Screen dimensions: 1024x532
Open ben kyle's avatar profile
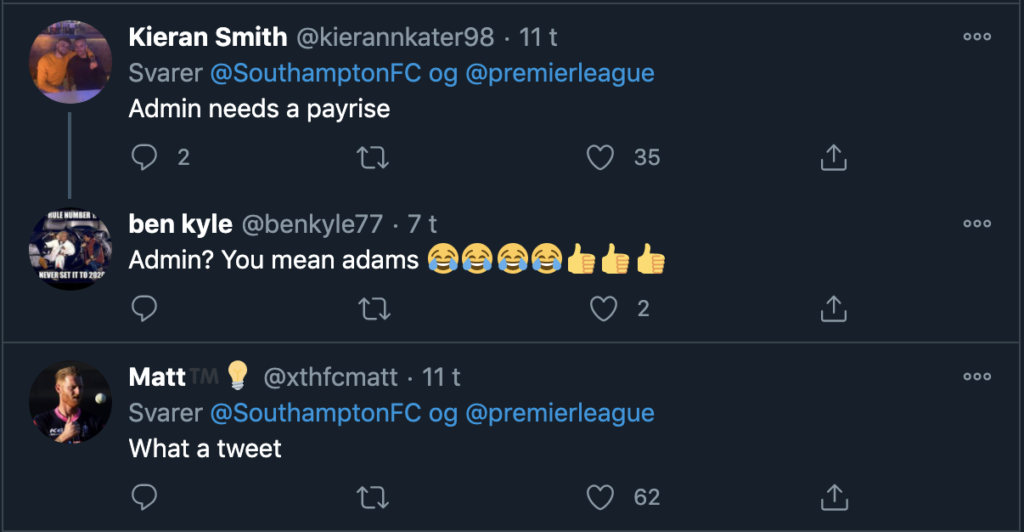point(70,249)
